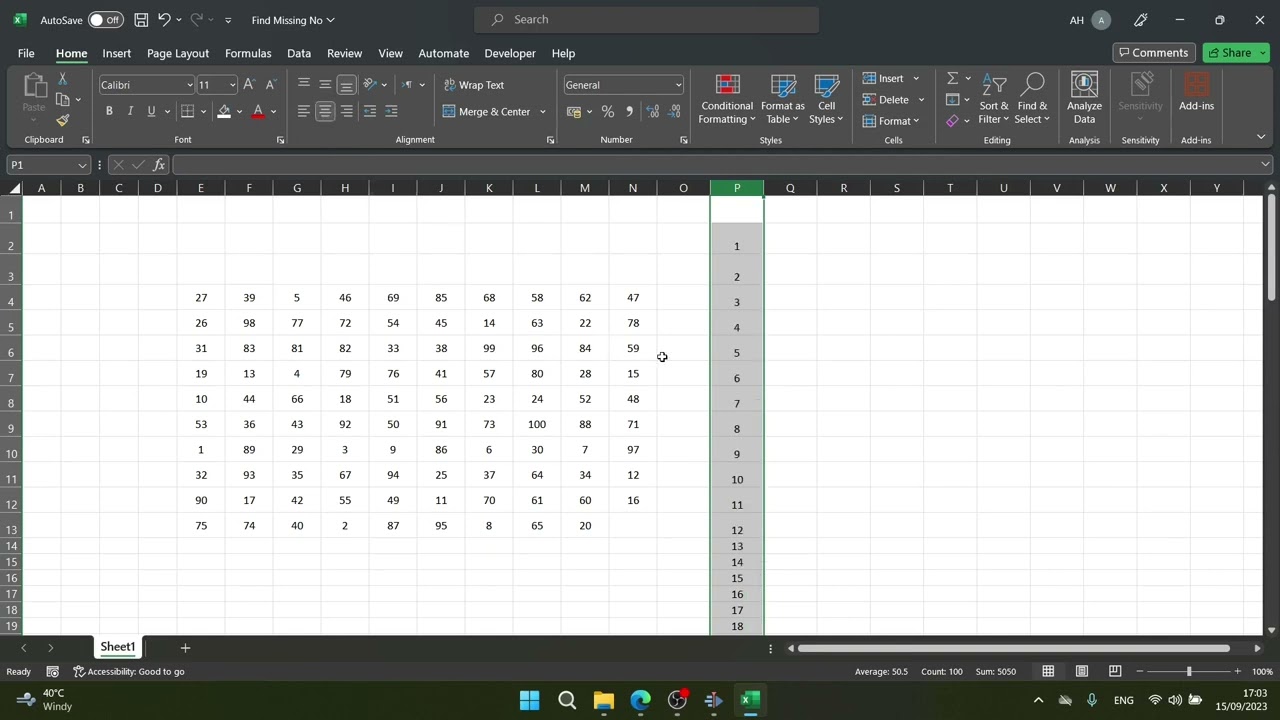Click the Fill Color bucket swatch
This screenshot has height=720, width=1280.
(224, 111)
